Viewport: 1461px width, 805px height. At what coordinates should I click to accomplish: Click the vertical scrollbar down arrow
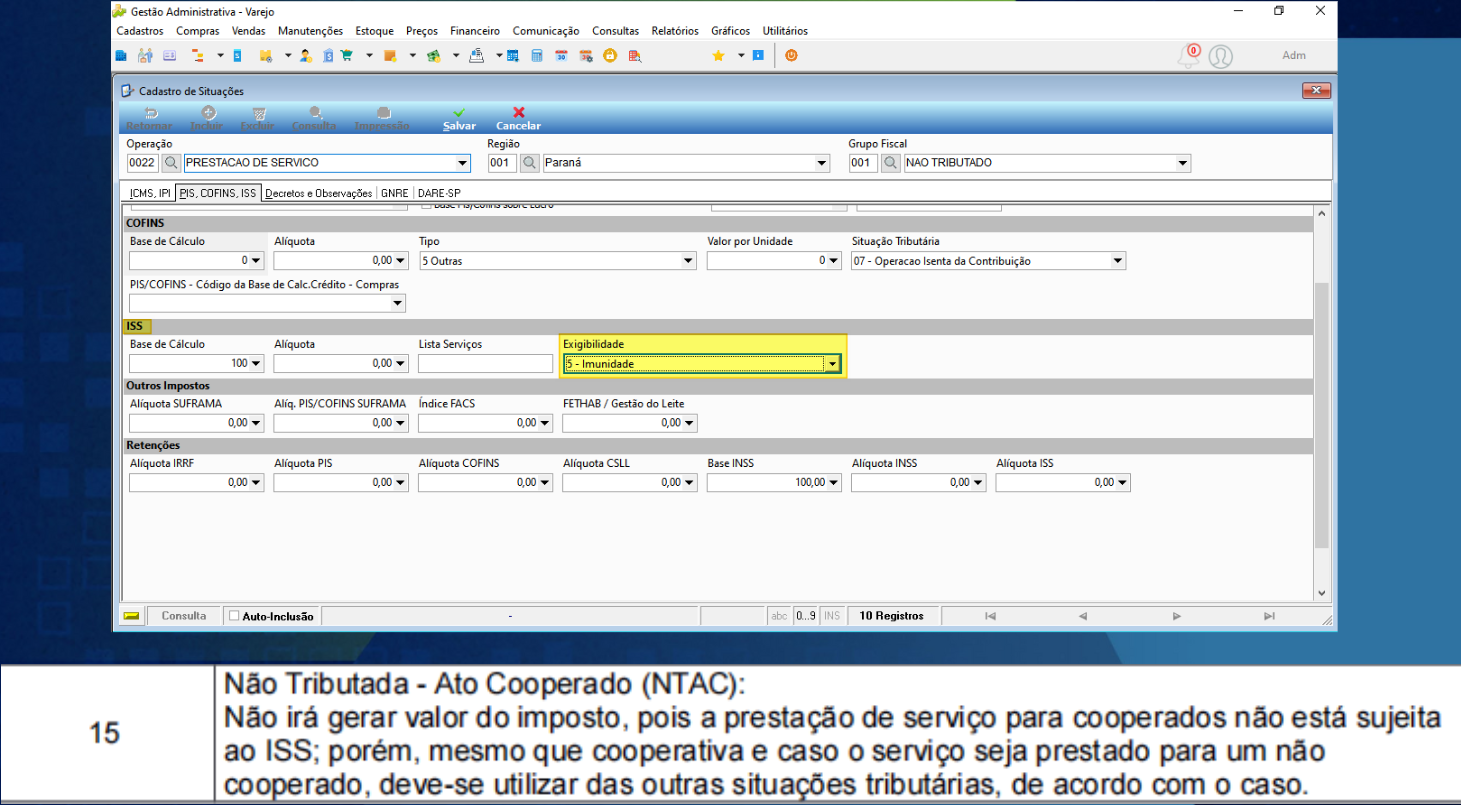coord(1321,593)
